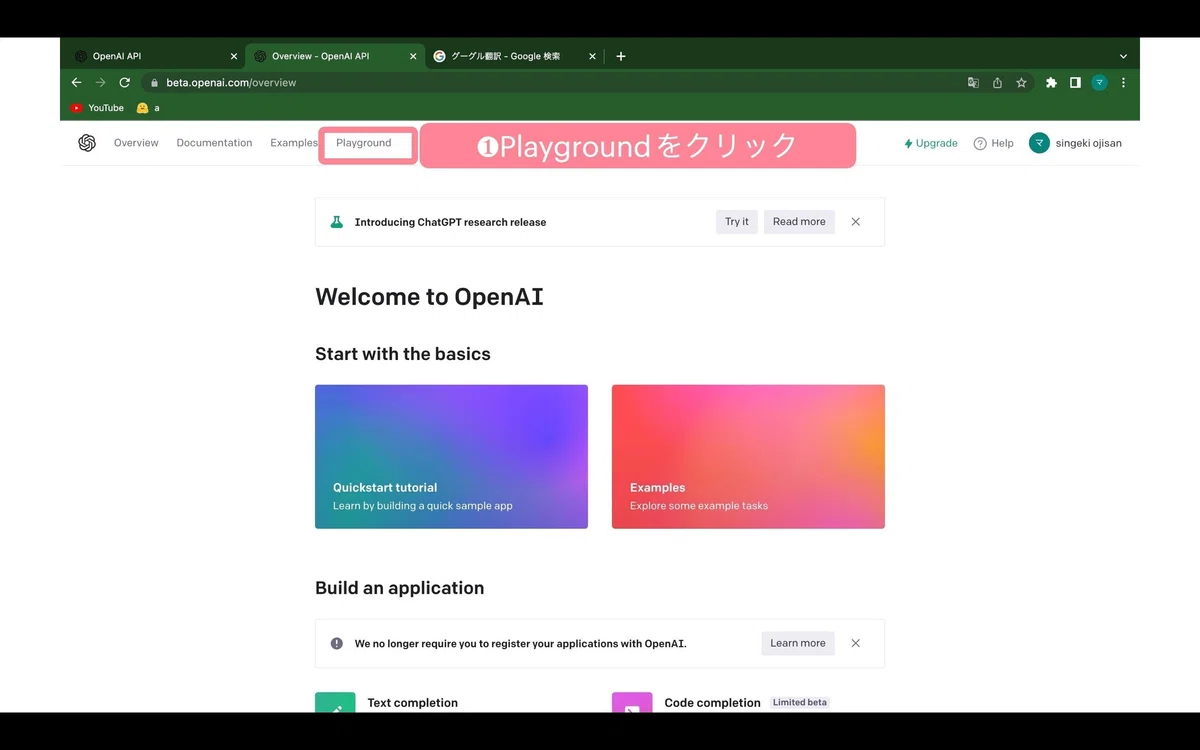Click the info icon in registration notice

(x=337, y=643)
